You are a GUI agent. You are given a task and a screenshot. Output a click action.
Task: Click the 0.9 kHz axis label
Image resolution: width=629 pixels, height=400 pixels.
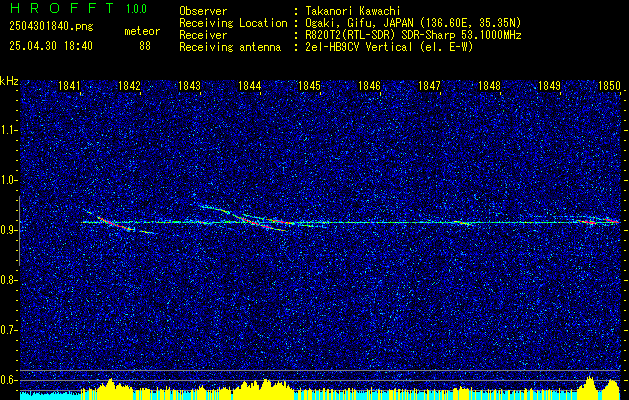click(9, 230)
